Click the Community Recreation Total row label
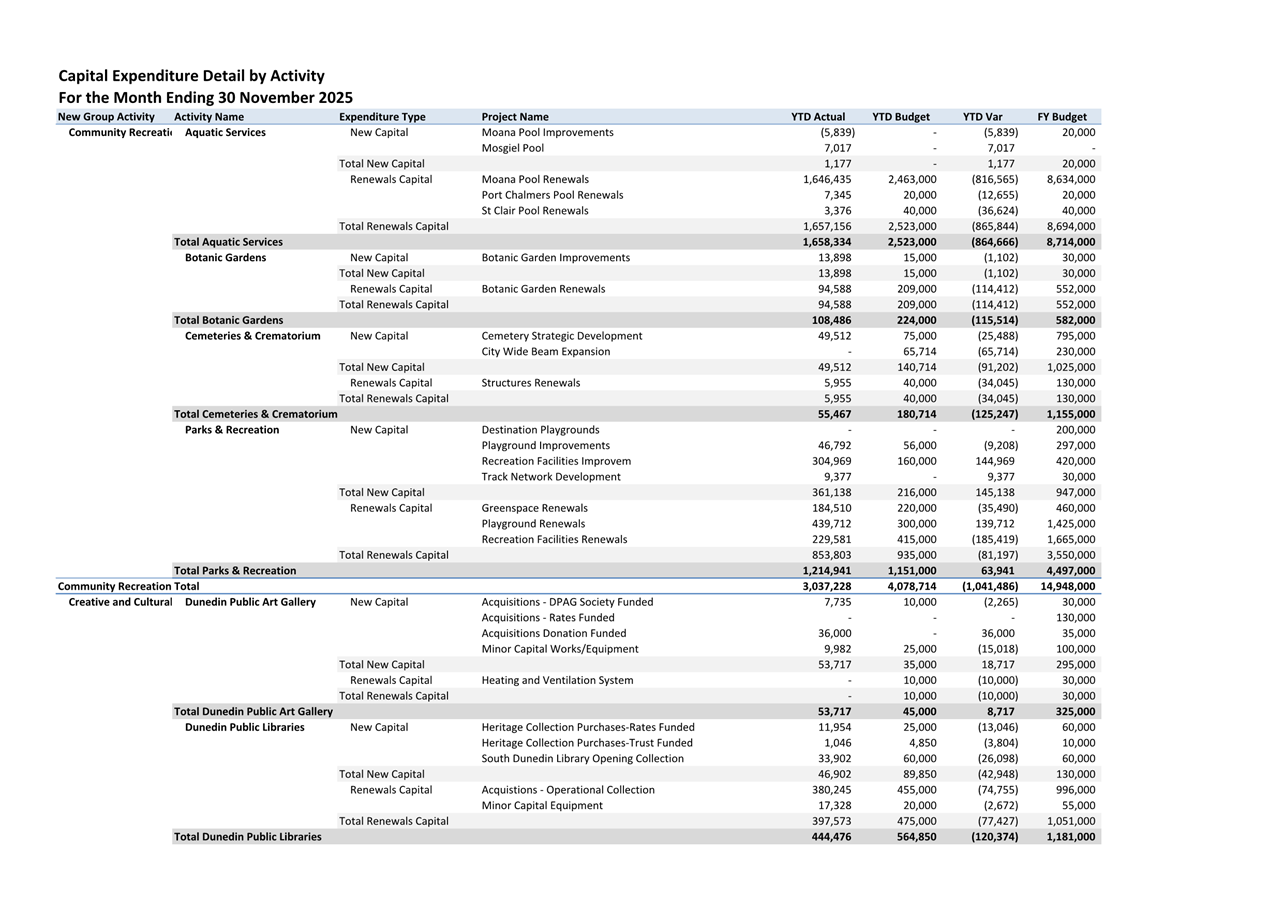1283x907 pixels. 128,586
